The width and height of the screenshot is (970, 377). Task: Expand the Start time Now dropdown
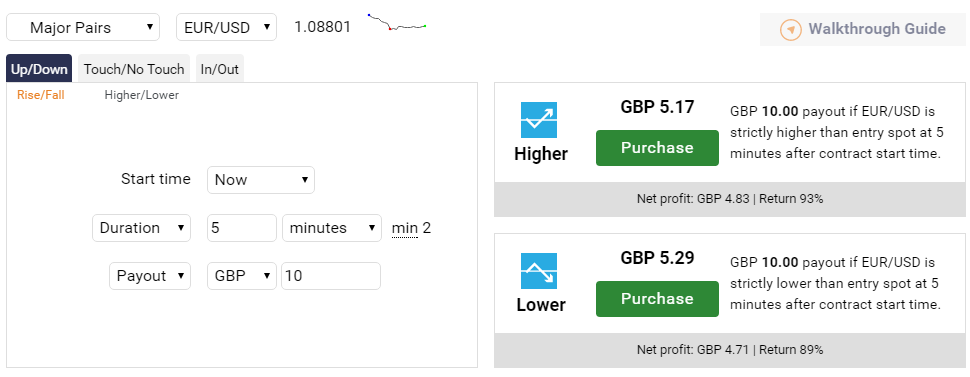tap(261, 180)
